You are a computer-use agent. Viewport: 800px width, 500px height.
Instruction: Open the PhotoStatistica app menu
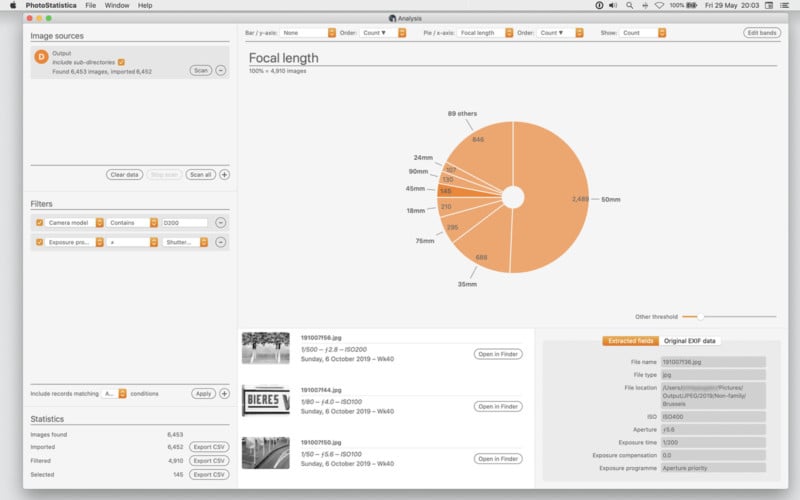(51, 5)
